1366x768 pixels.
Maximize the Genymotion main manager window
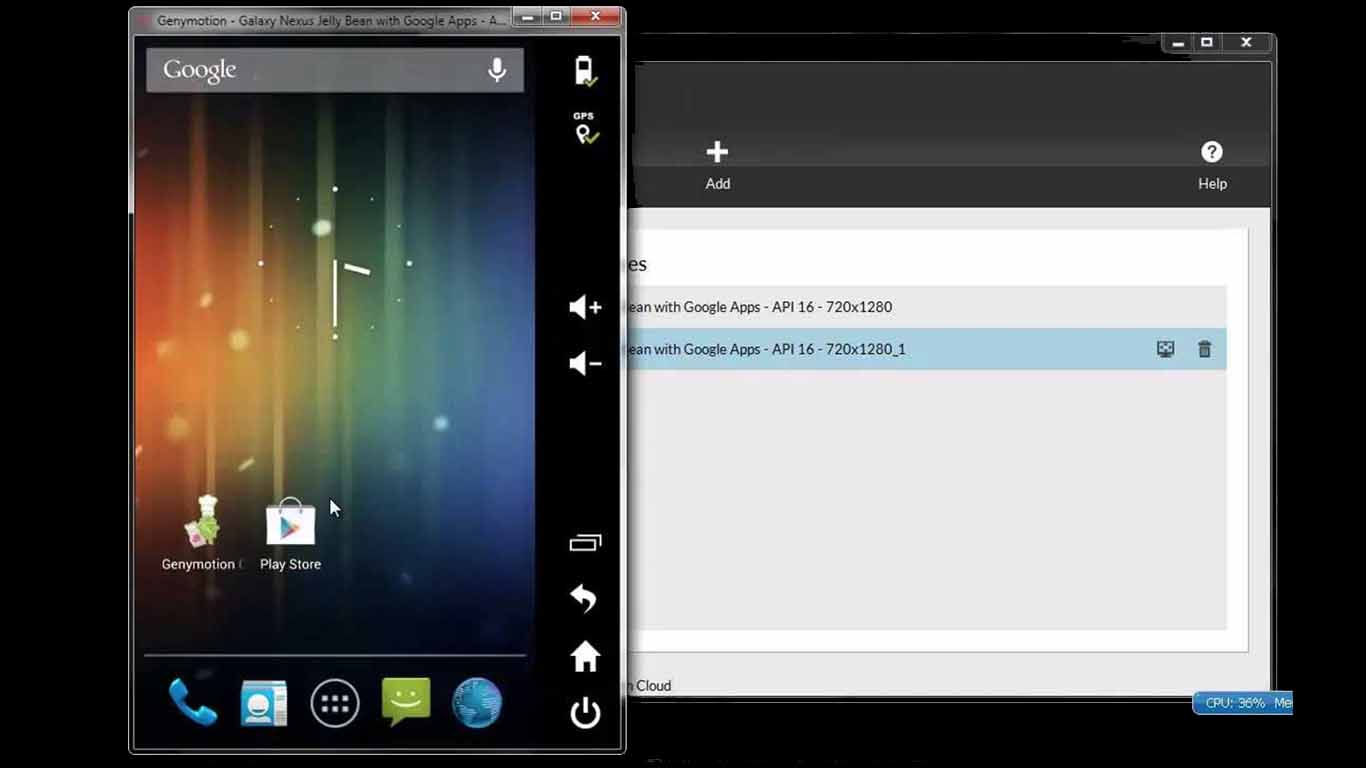coord(1207,42)
